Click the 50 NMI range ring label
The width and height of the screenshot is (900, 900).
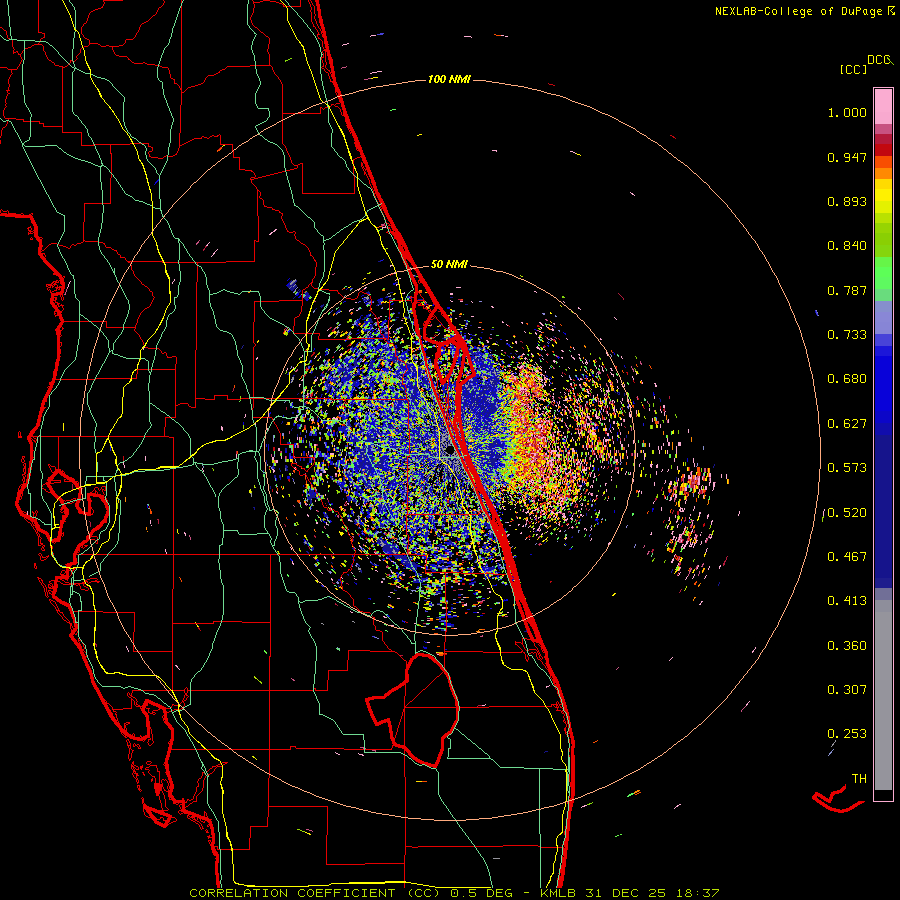point(449,264)
